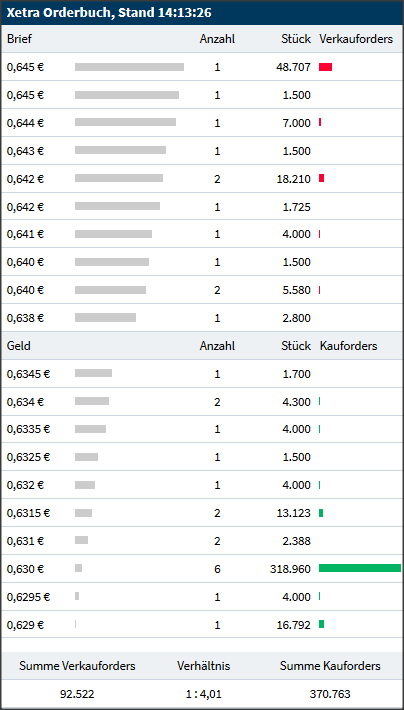Click the Summe Verkauforders total 92.522
This screenshot has height=710, width=404.
[x=77, y=694]
